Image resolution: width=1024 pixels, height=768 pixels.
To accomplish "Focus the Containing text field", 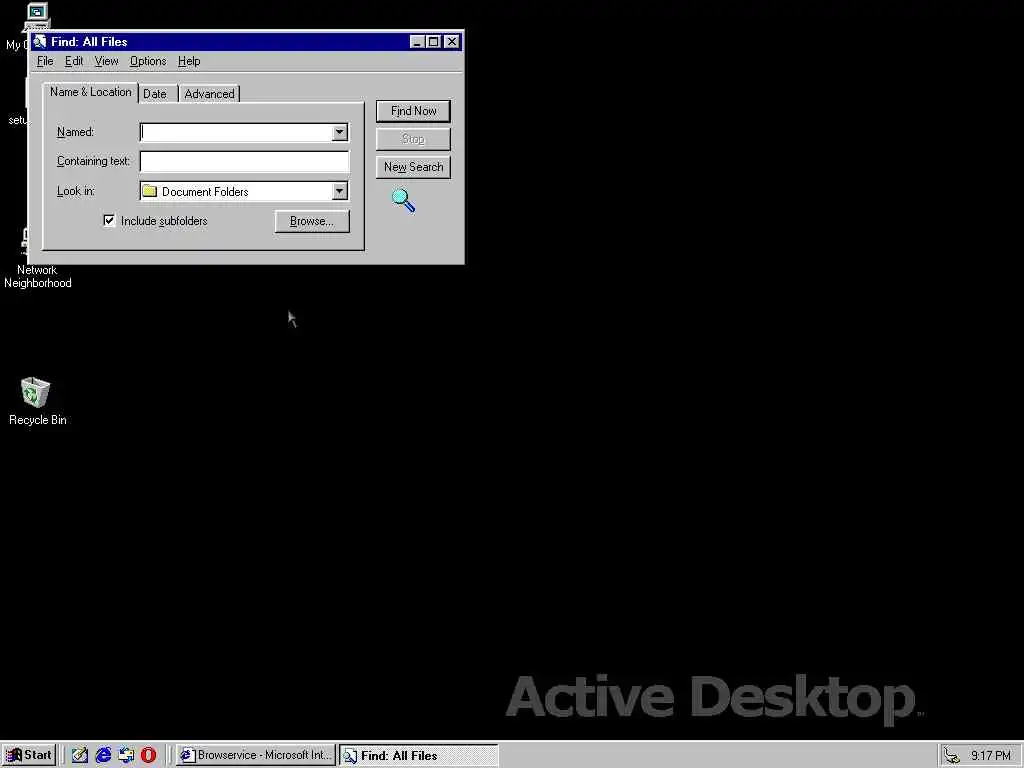I will coord(245,161).
